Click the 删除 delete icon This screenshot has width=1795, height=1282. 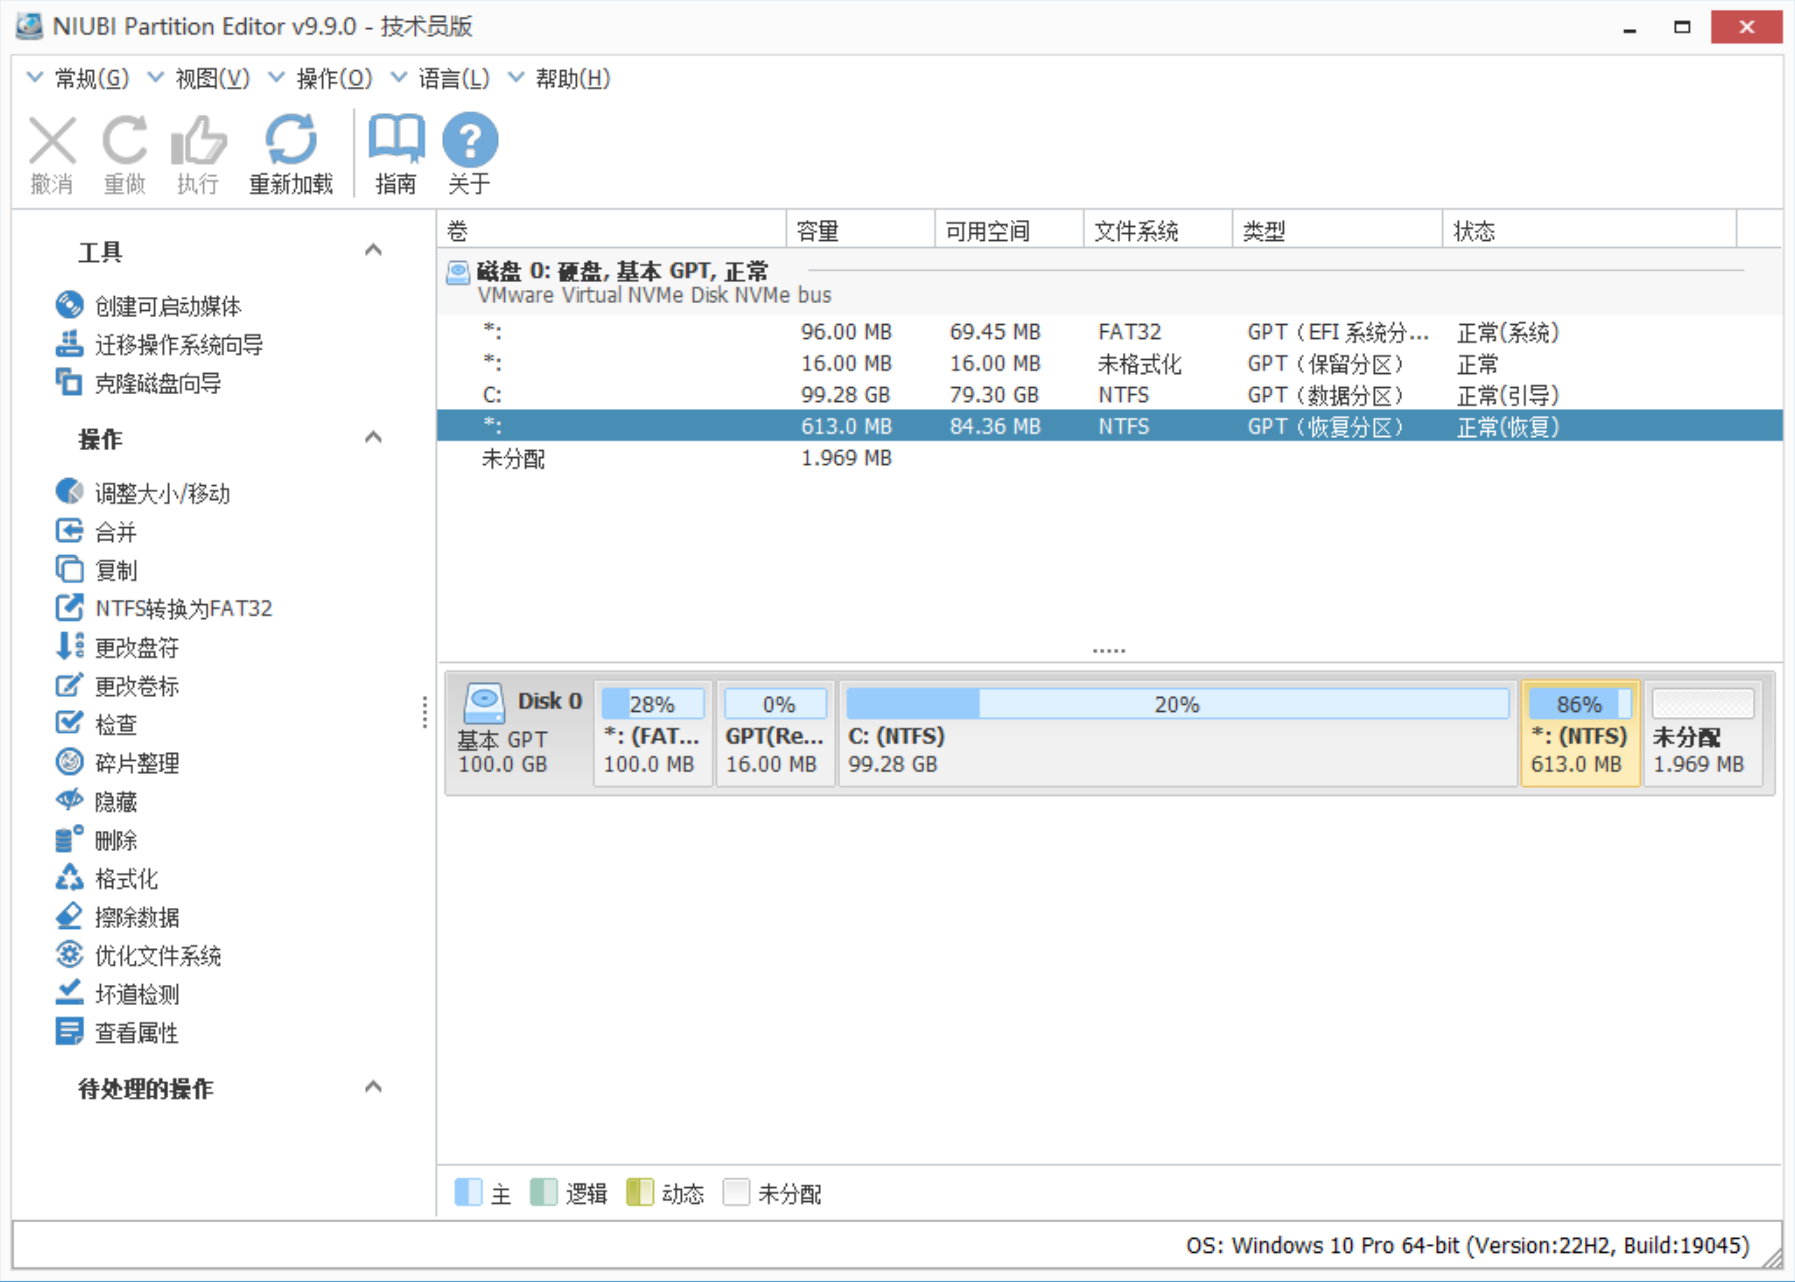69,839
